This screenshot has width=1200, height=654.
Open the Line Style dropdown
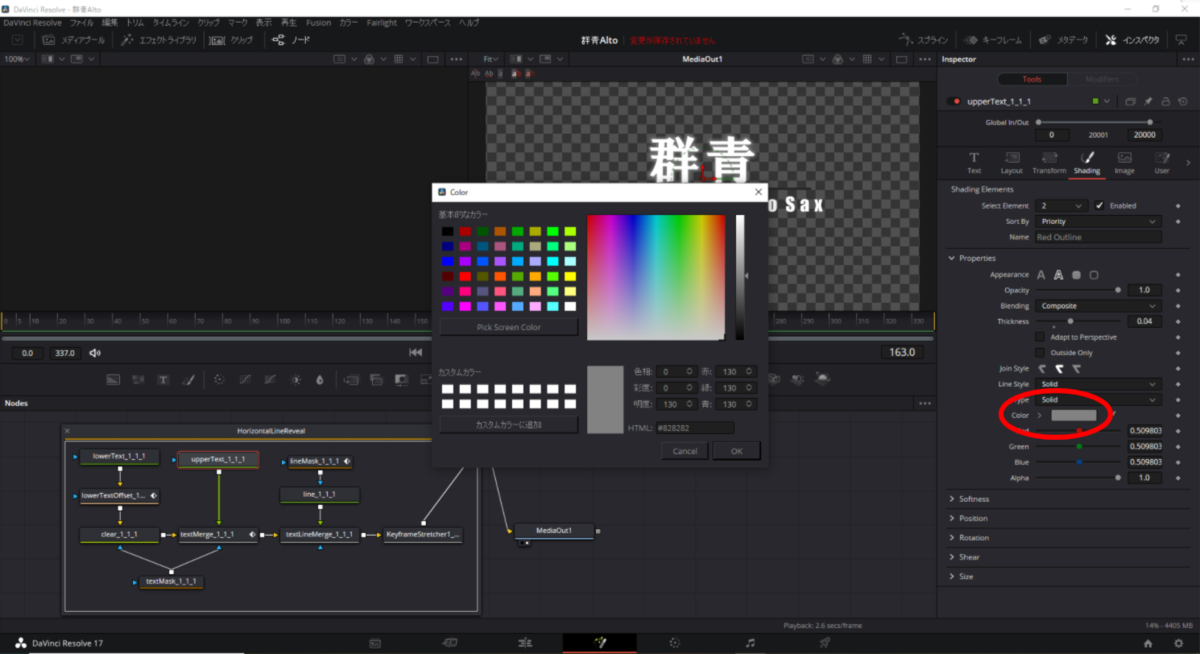(x=1098, y=384)
